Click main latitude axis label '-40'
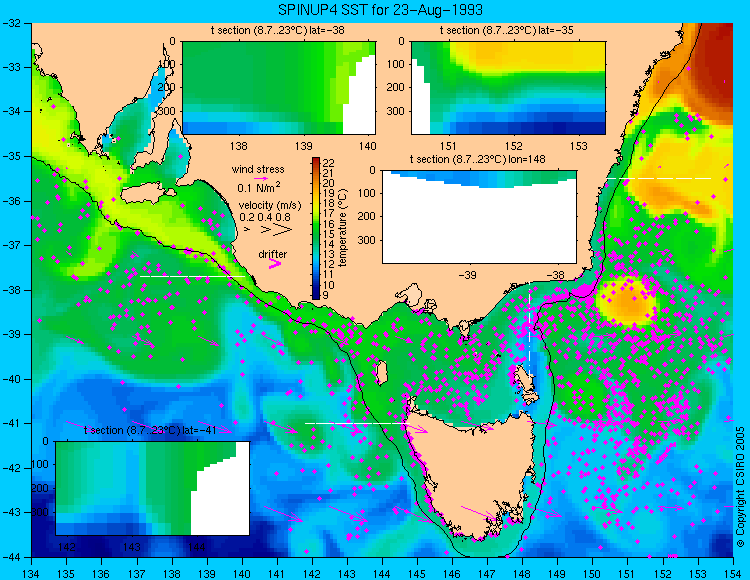Viewport: 750px width, 580px height. (11, 379)
